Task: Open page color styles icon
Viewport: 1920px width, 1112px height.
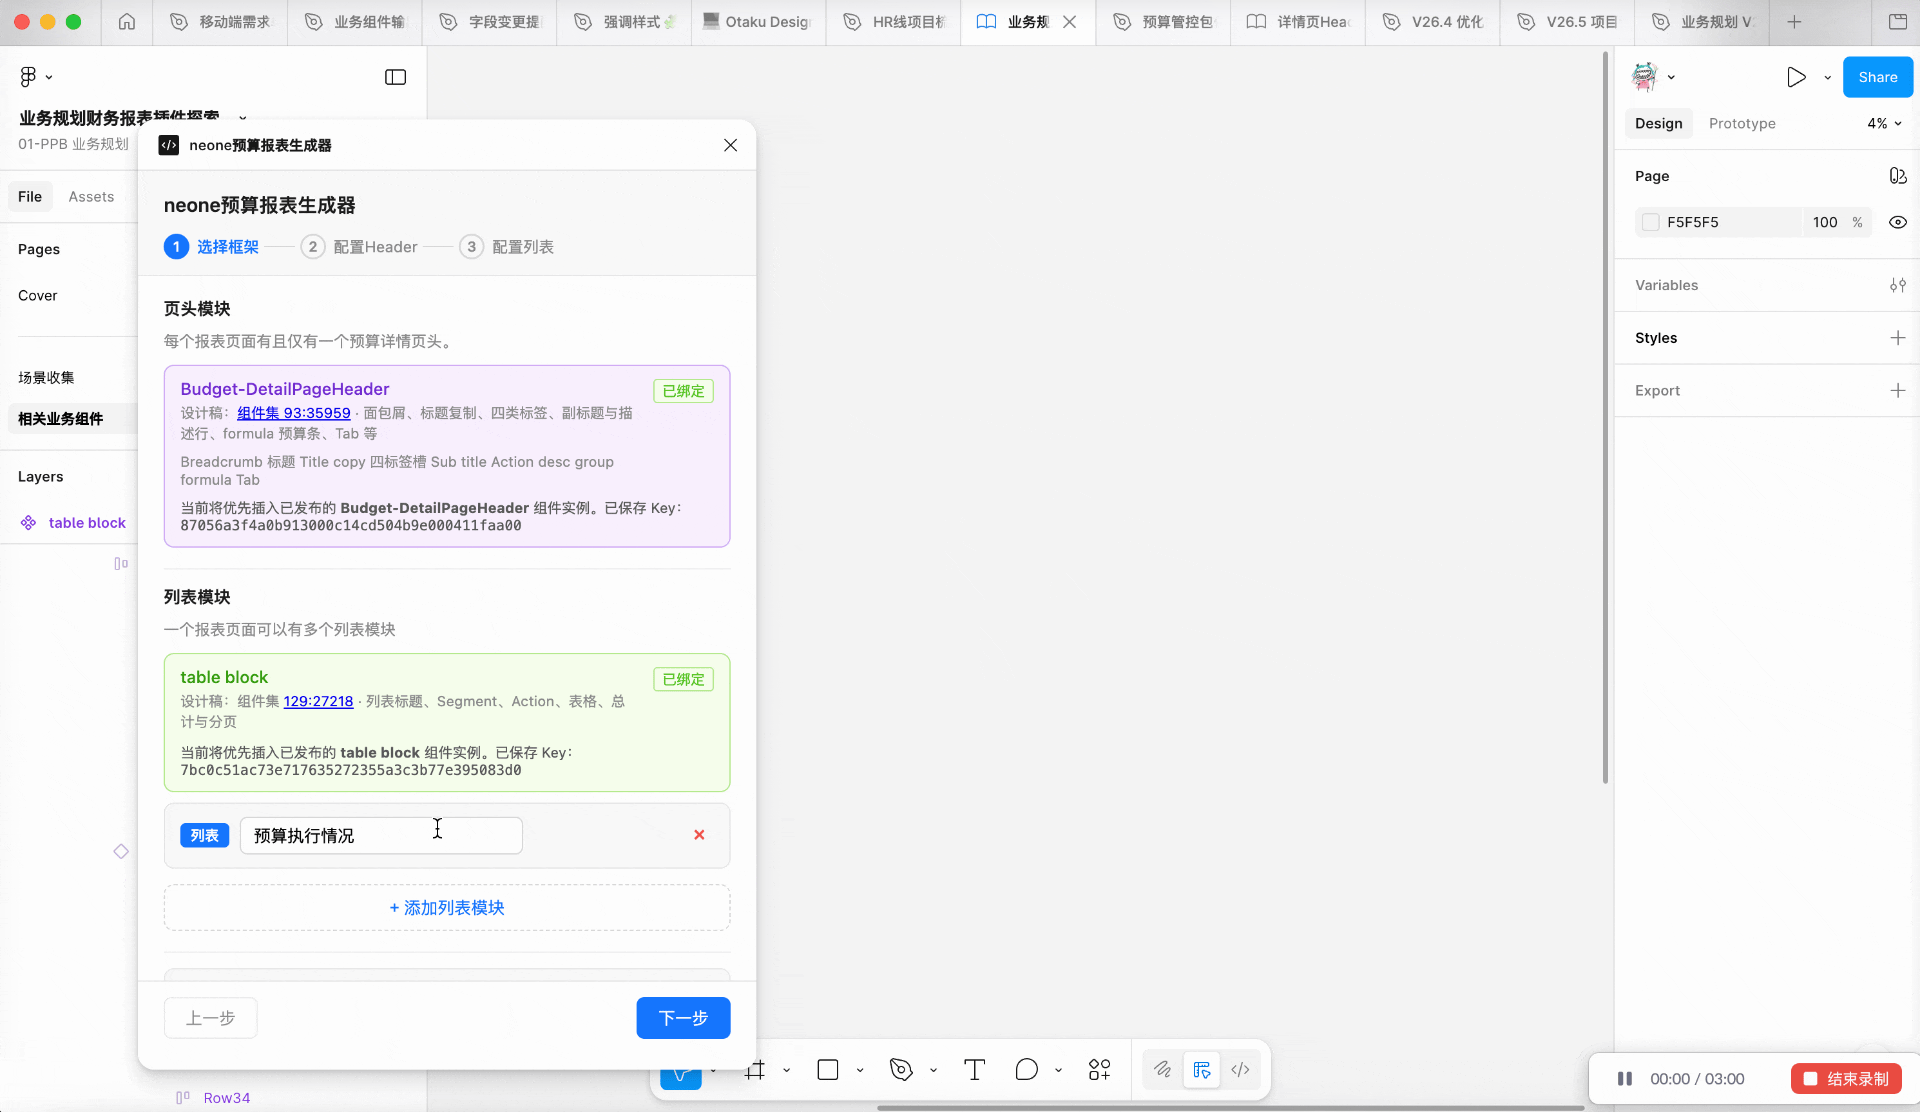Action: point(1897,176)
